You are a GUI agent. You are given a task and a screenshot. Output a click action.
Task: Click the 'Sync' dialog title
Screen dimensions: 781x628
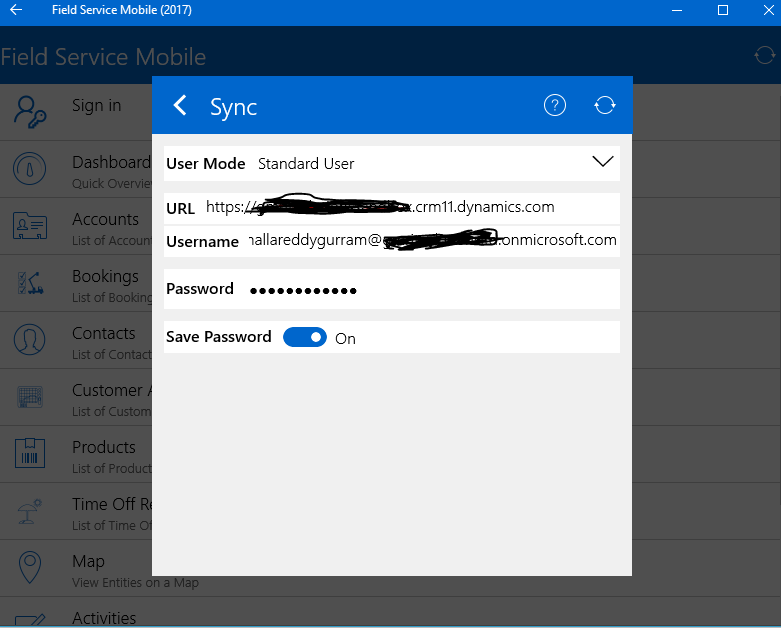coord(233,108)
